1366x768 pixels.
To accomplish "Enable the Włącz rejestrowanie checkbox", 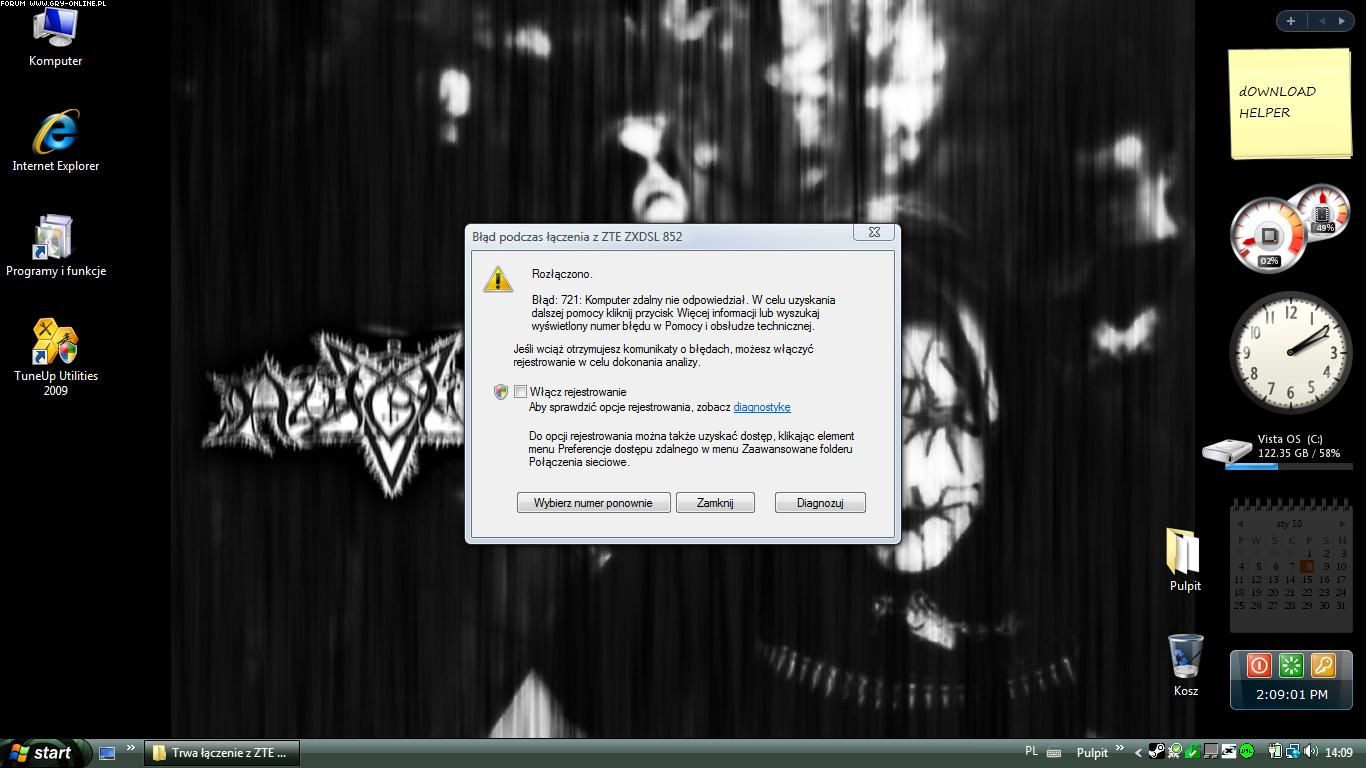I will click(520, 392).
